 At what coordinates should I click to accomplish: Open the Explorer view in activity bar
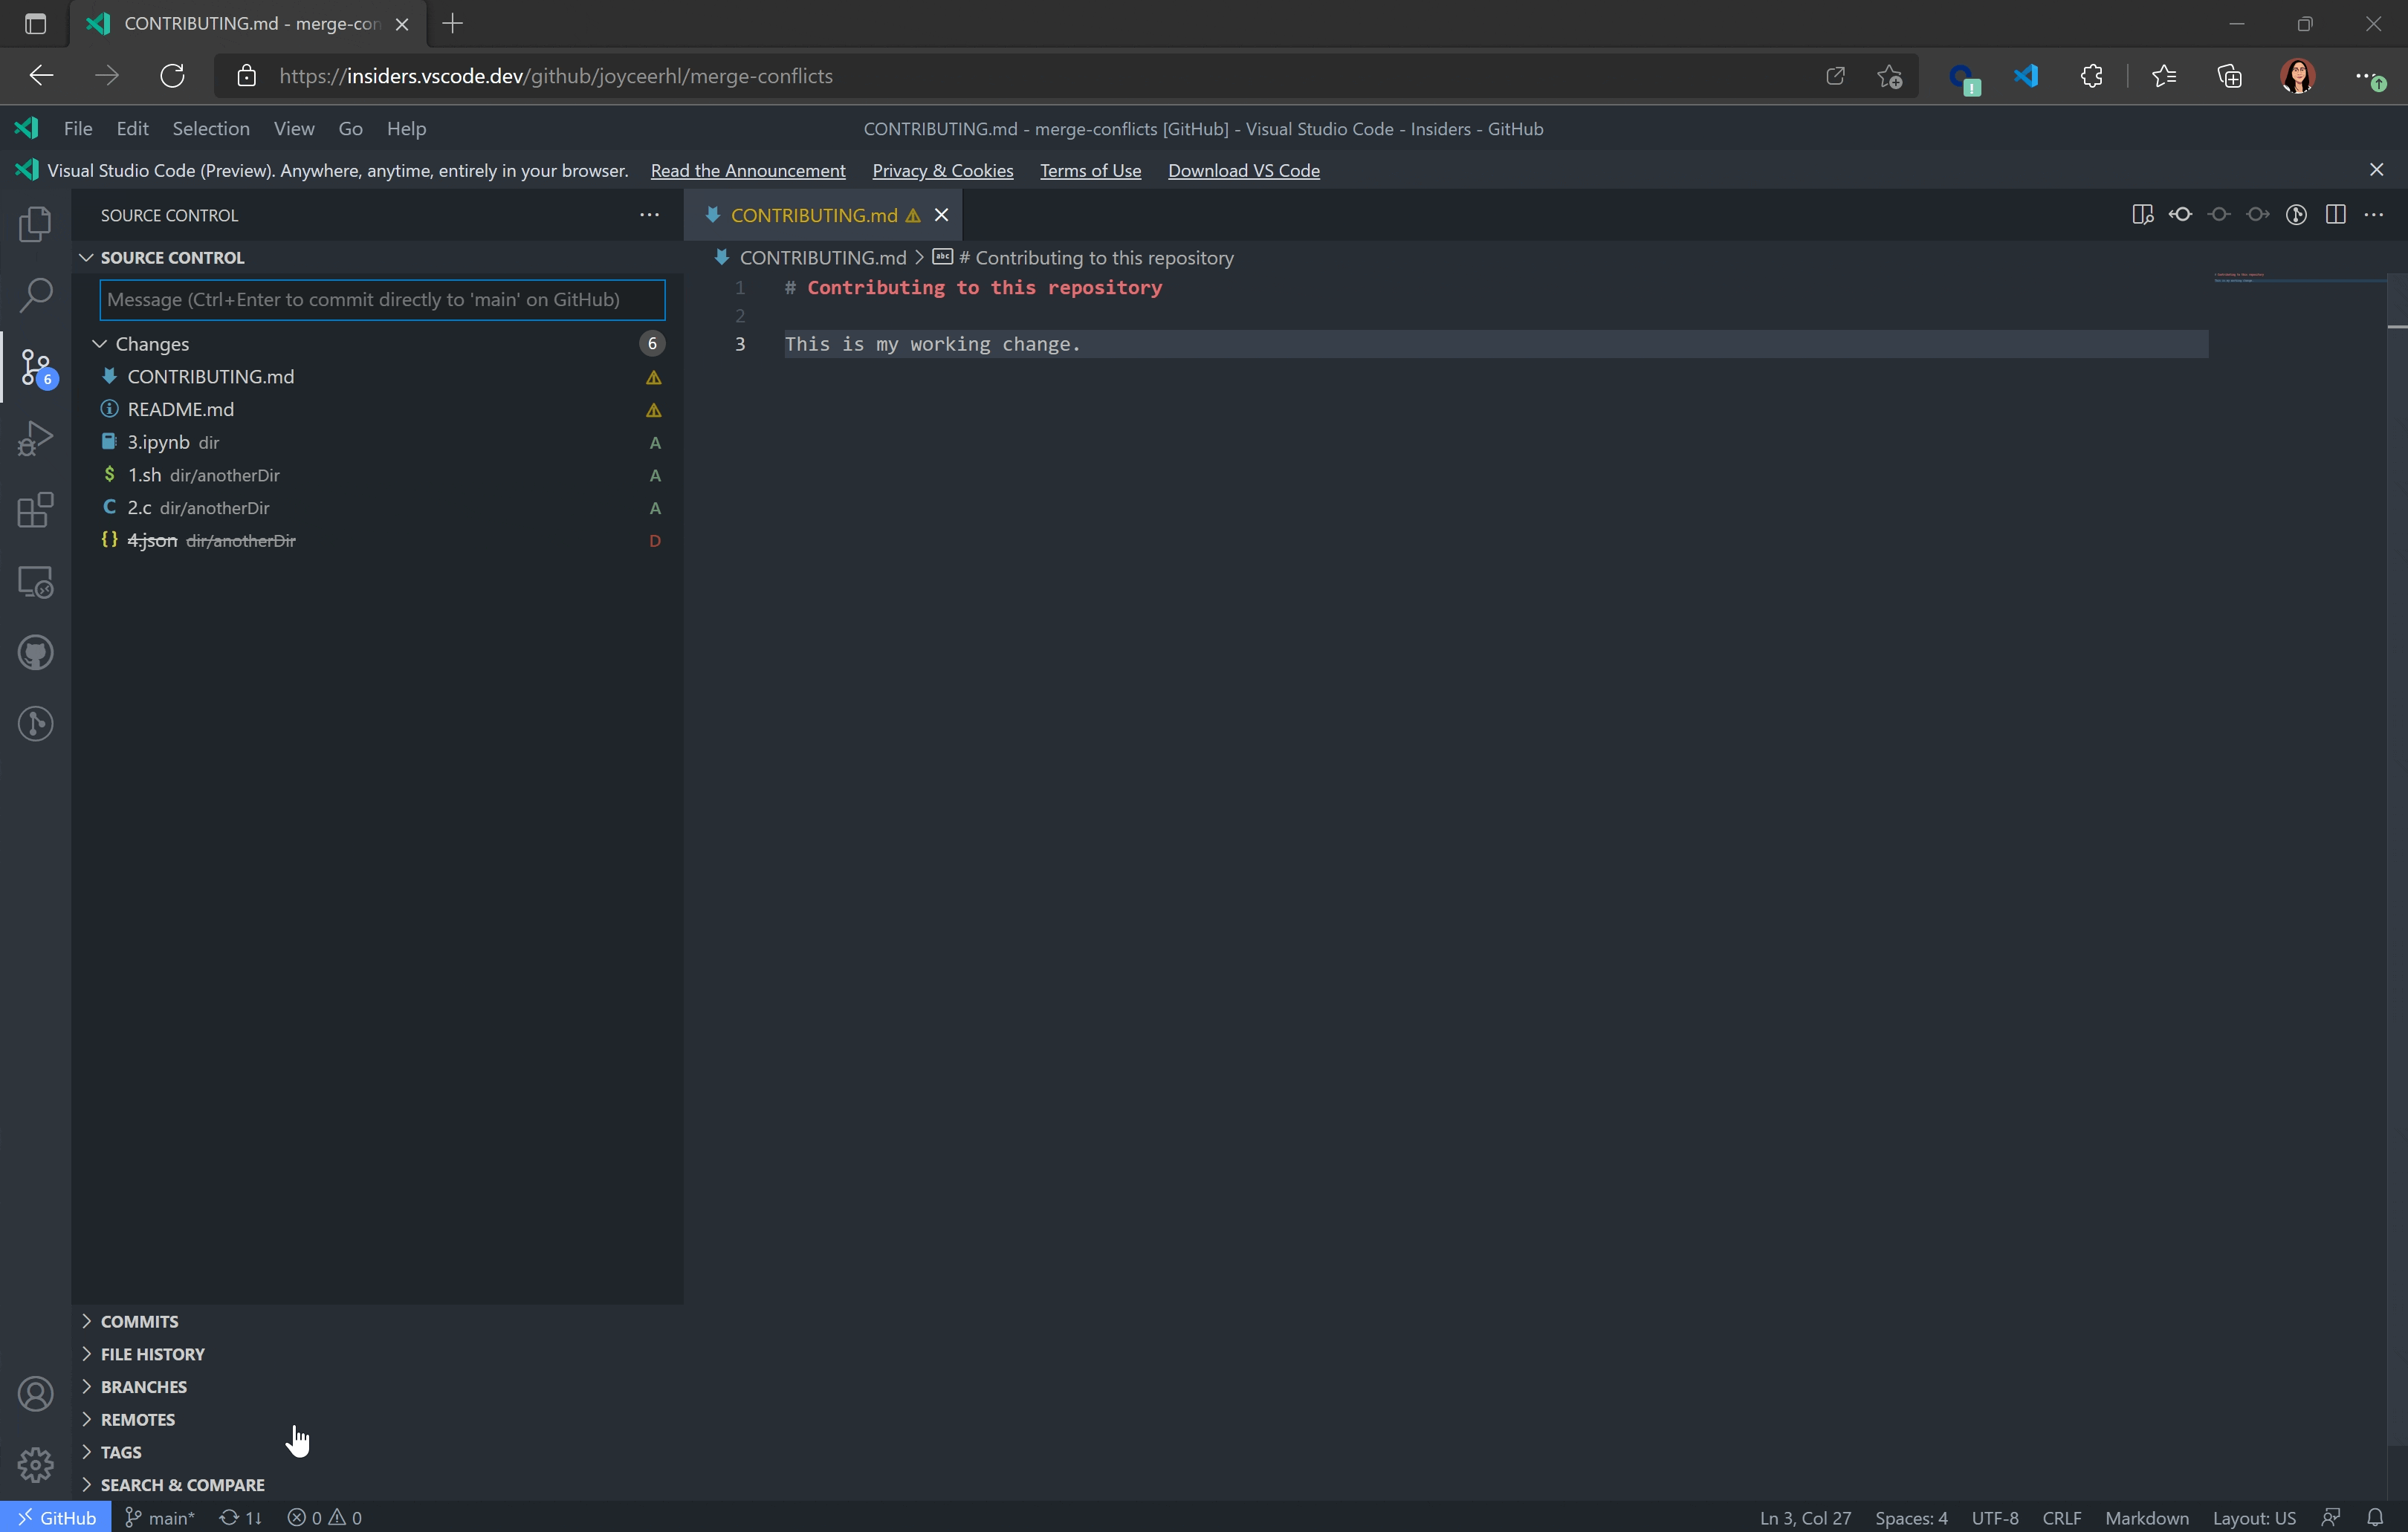(x=35, y=224)
